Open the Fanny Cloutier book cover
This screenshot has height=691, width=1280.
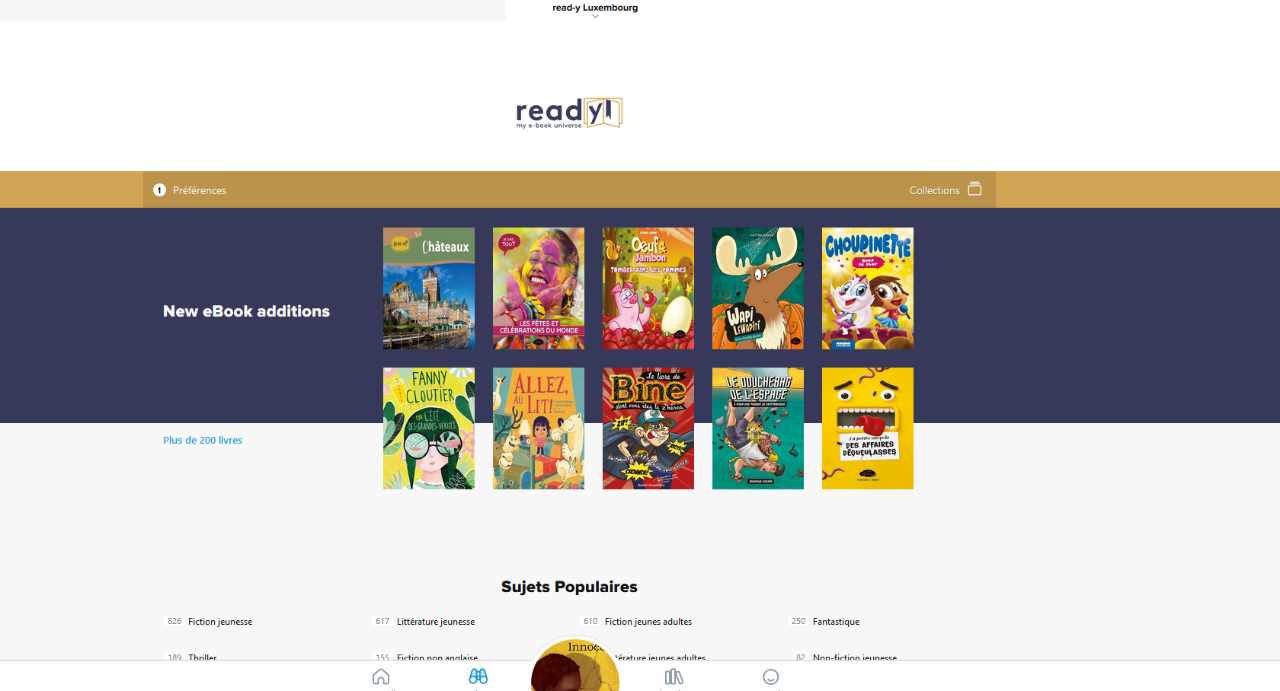click(429, 428)
